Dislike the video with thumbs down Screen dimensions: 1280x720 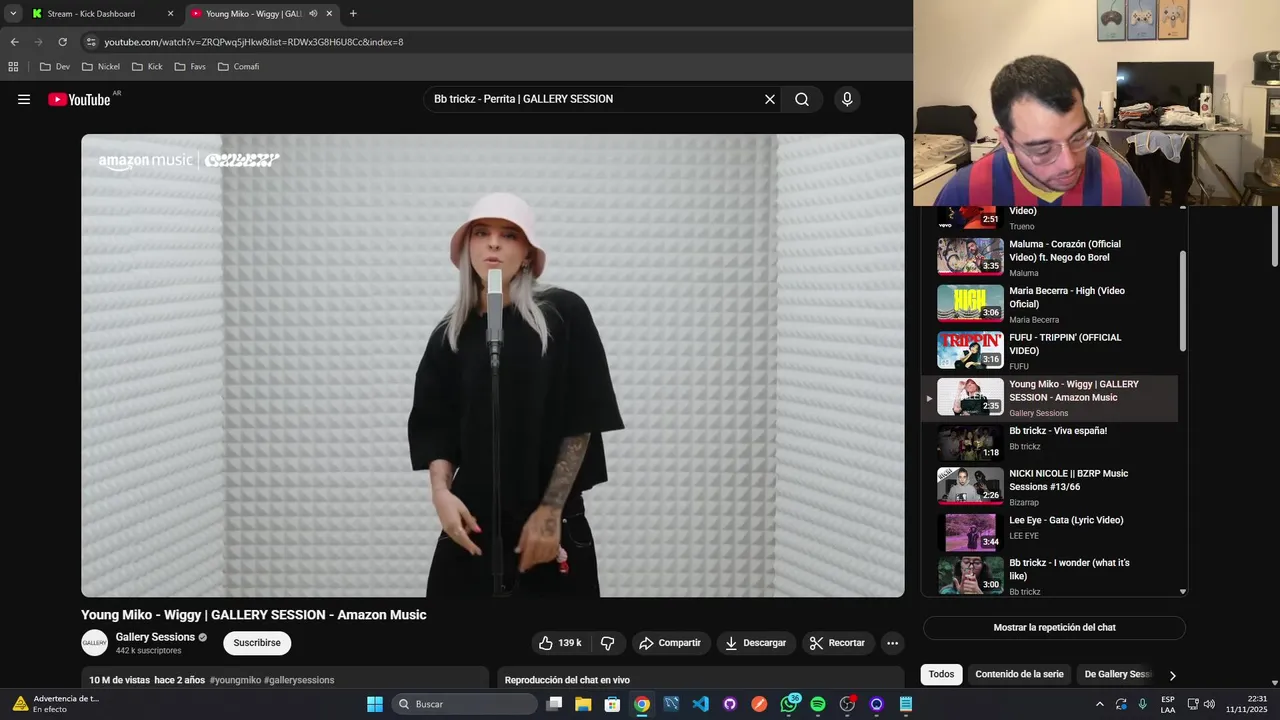[x=607, y=643]
